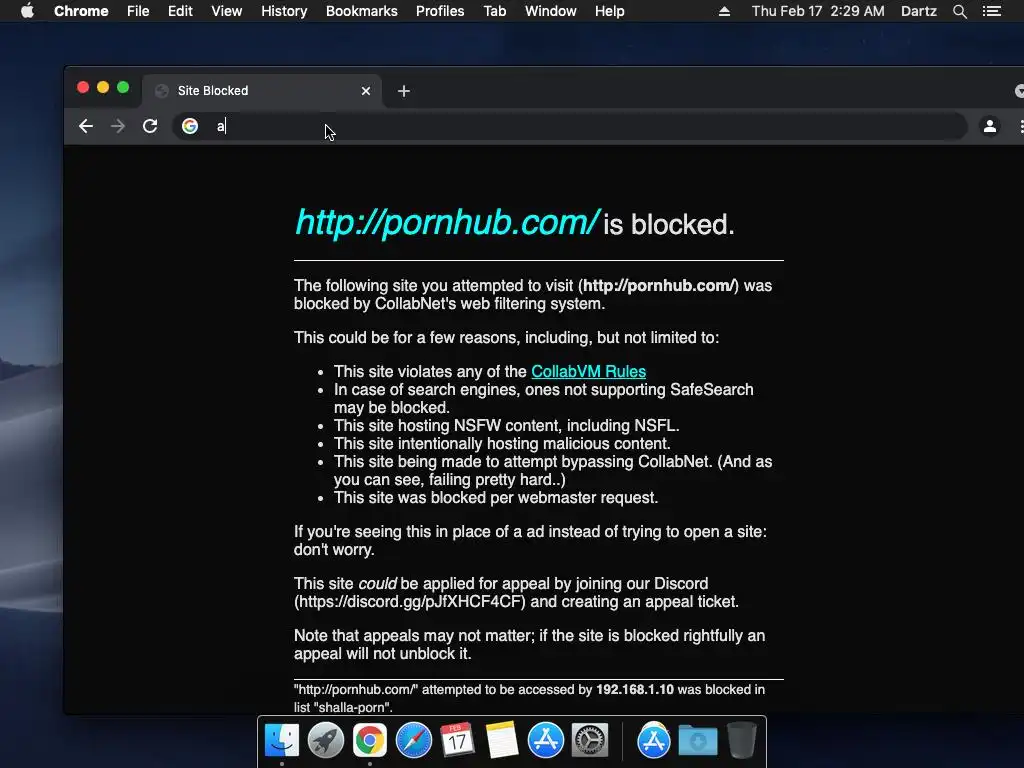
Task: Close the Site Blocked tab
Action: click(x=366, y=91)
